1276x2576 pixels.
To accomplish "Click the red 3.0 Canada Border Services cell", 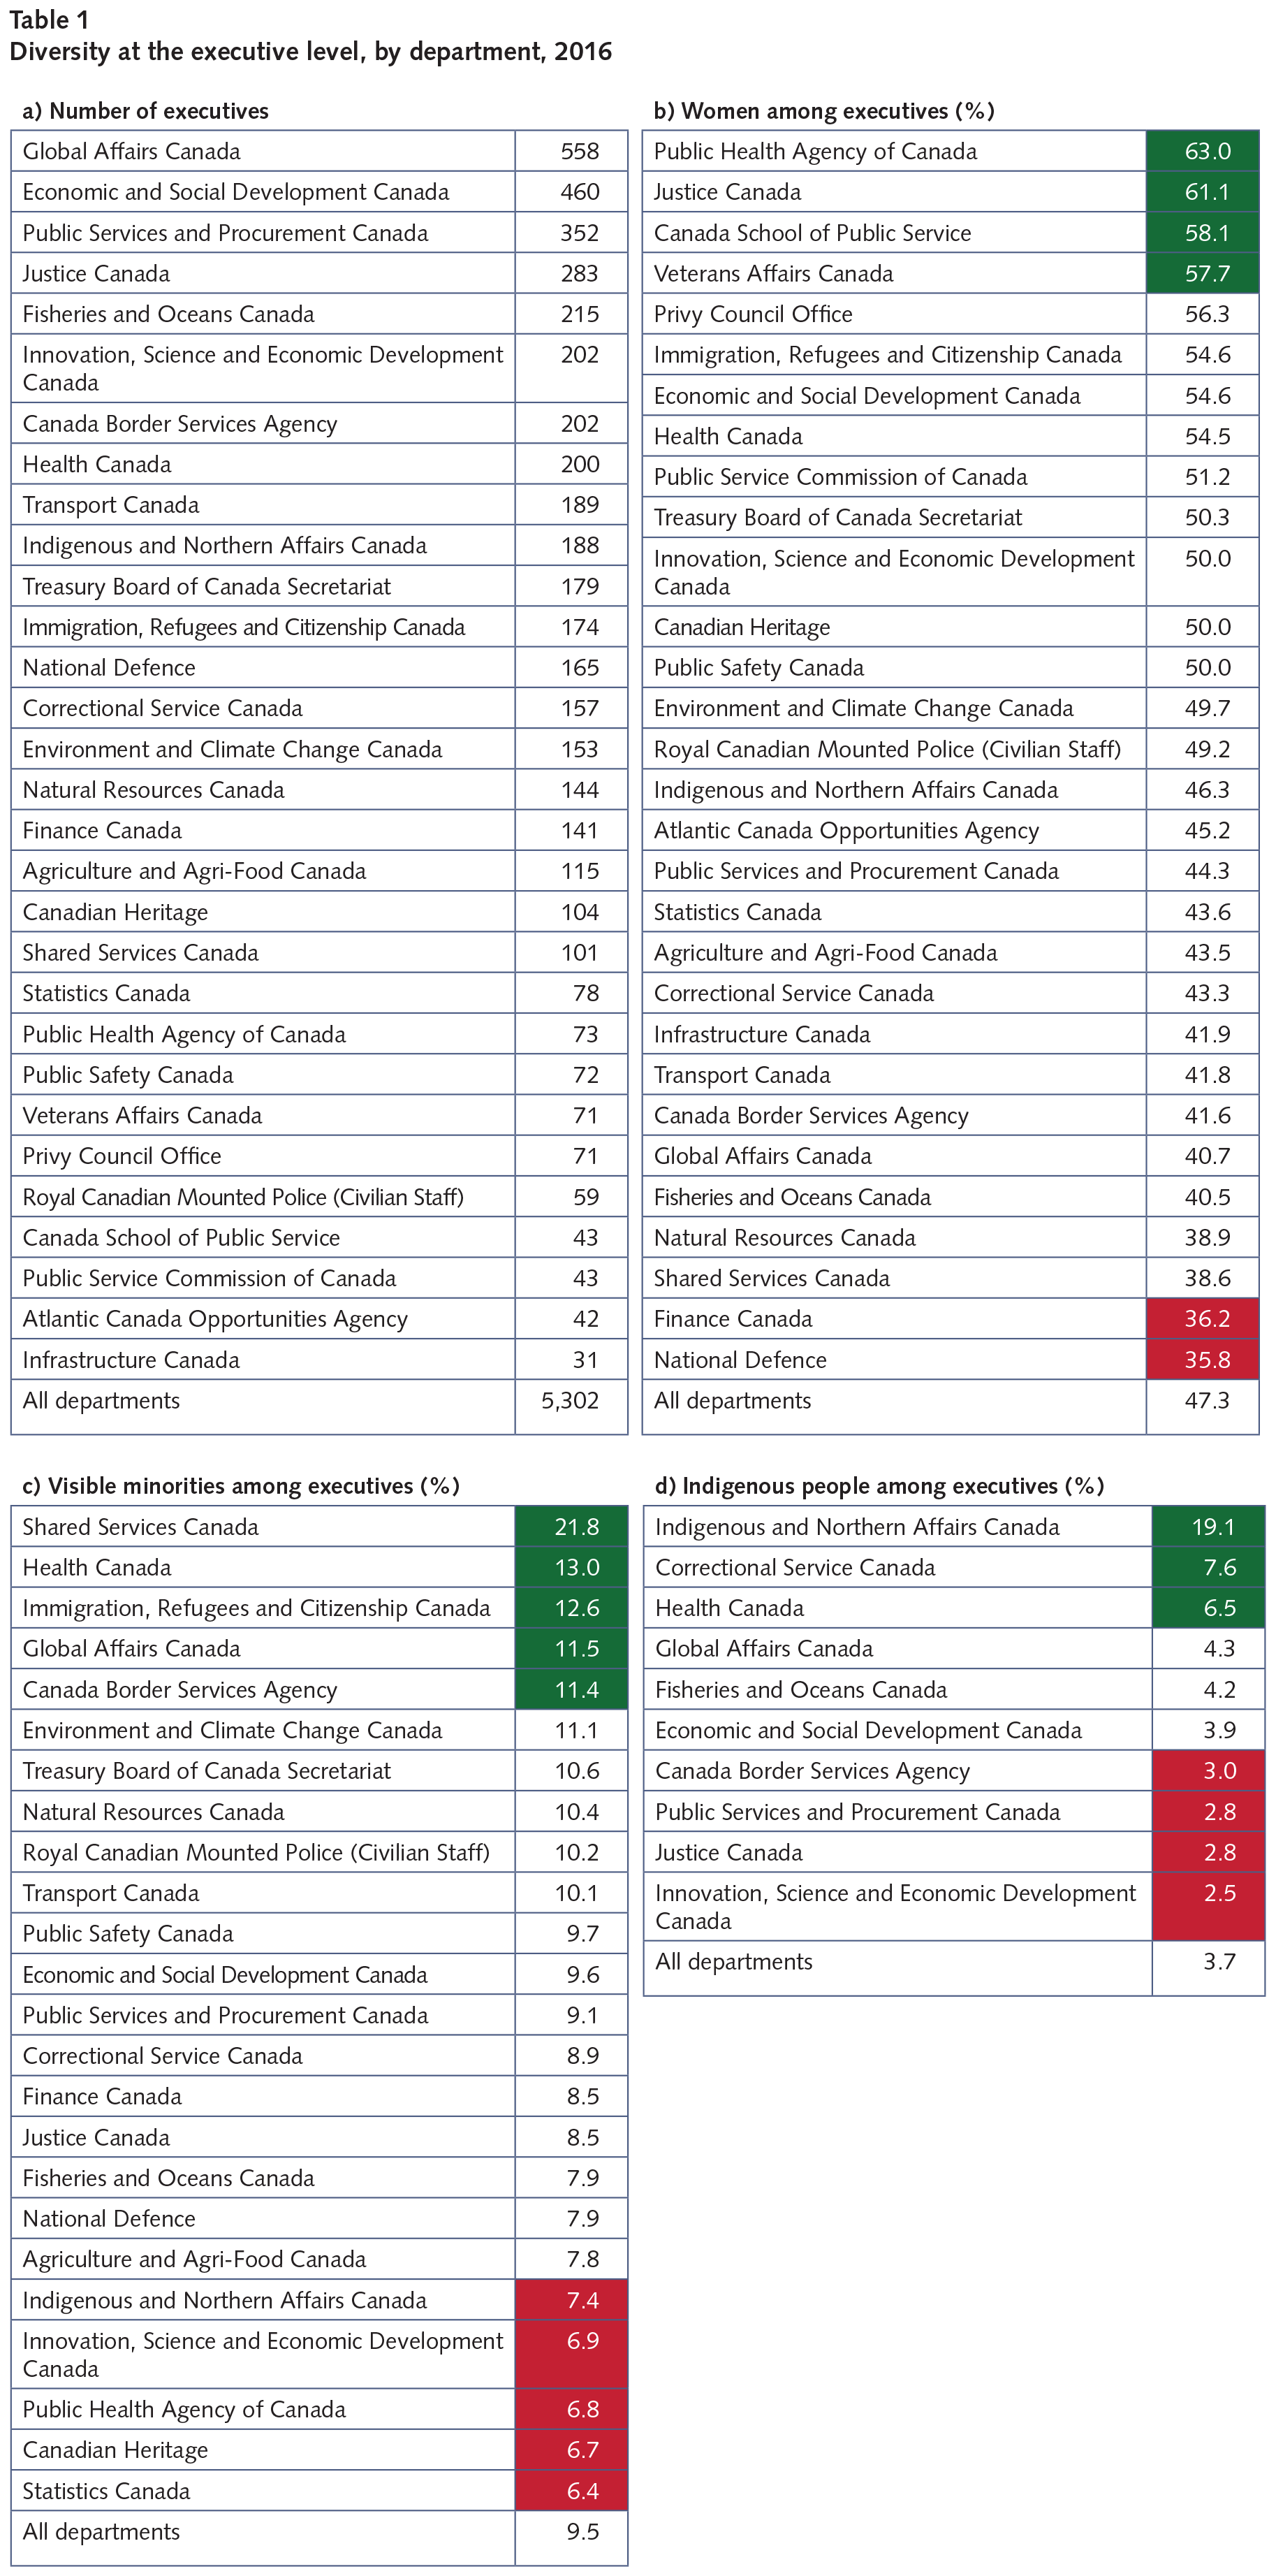I will click(1209, 1771).
